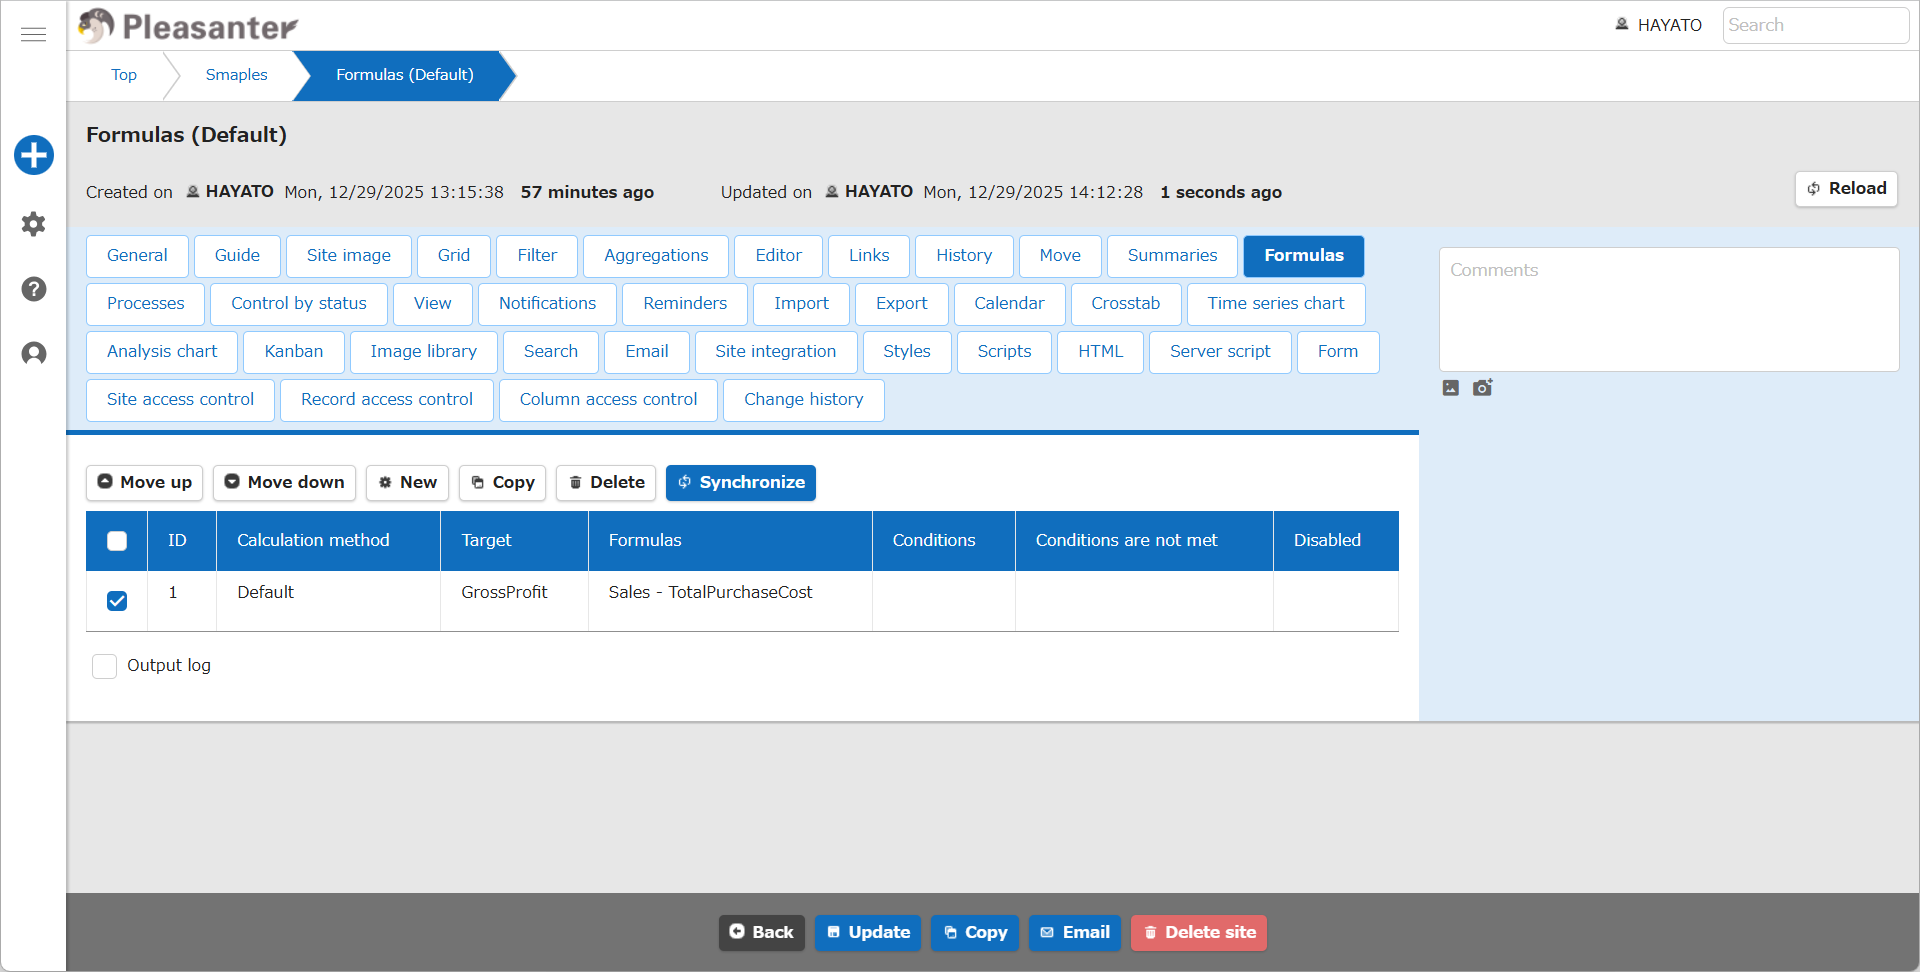Click the camera icon below Comments
The width and height of the screenshot is (1920, 972).
1482,387
